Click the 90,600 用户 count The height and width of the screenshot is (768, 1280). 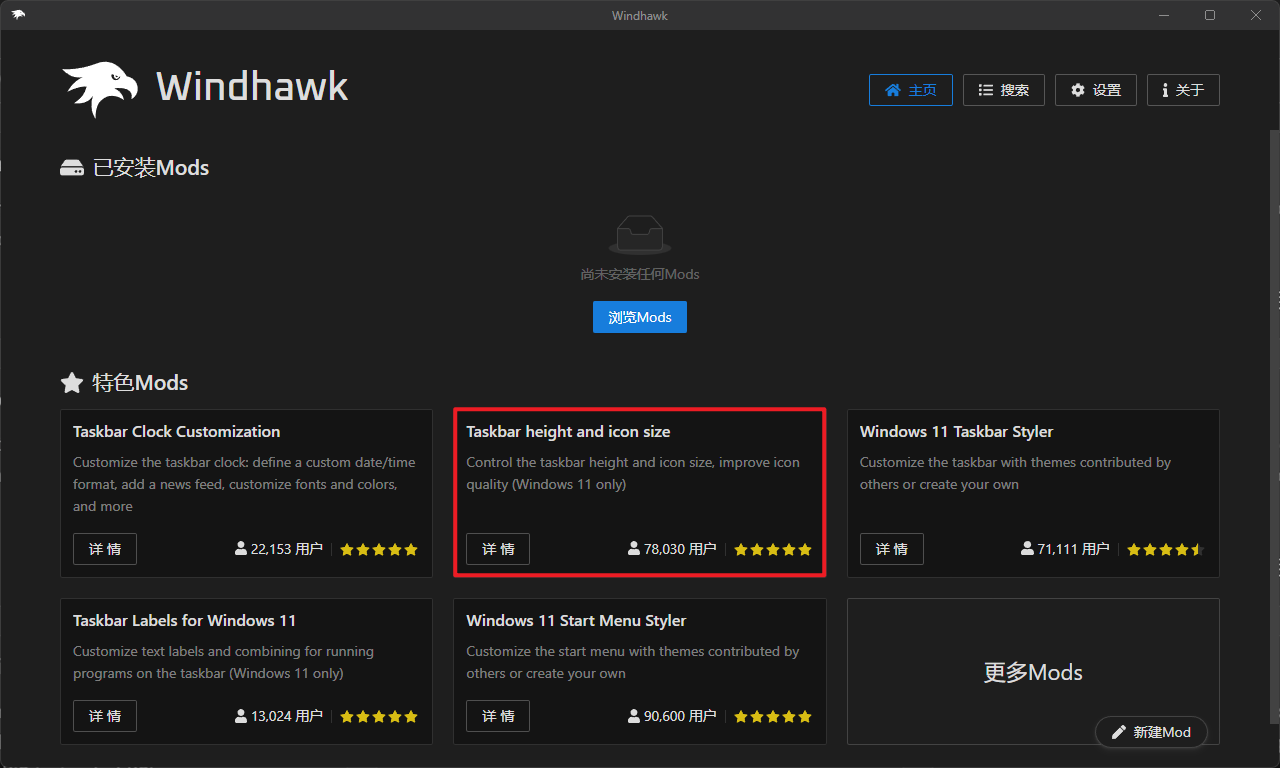[680, 716]
